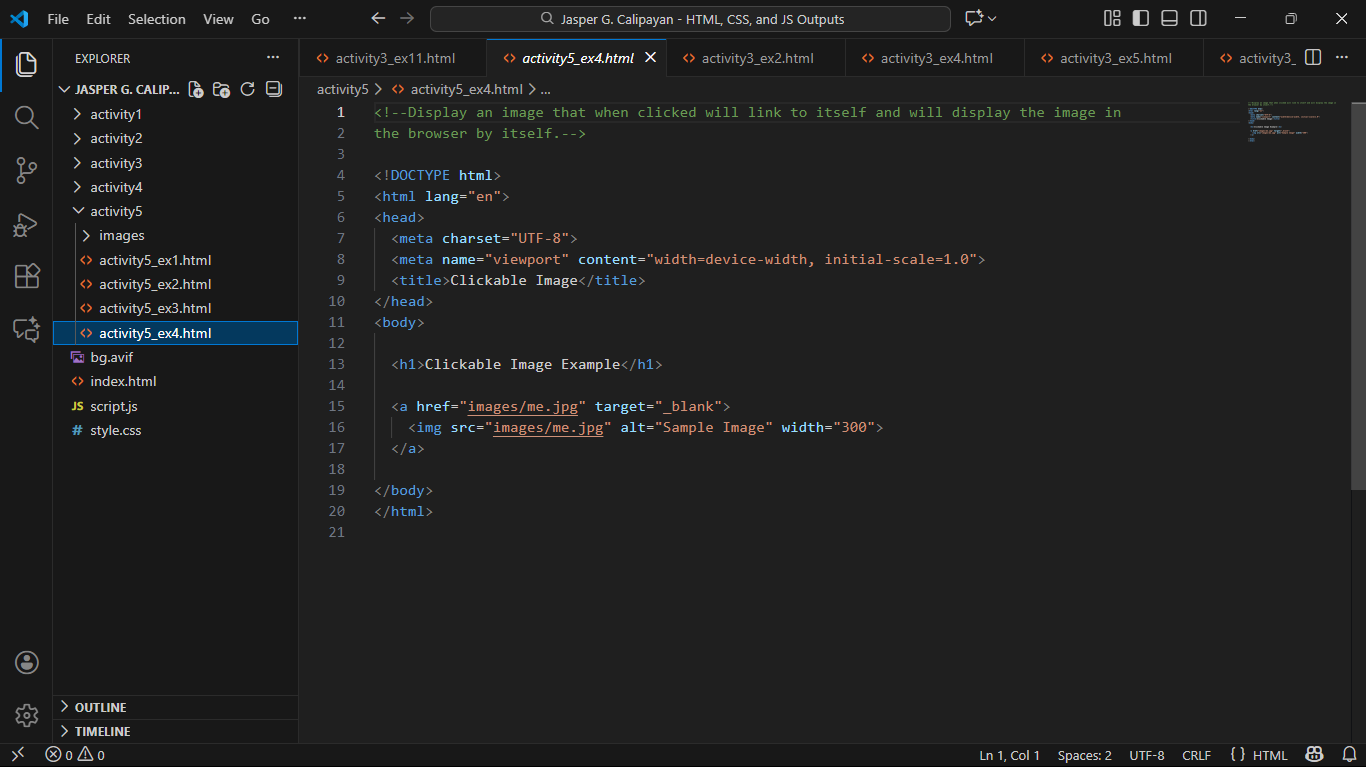Toggle the Primary Side Bar layout button

tap(1140, 19)
